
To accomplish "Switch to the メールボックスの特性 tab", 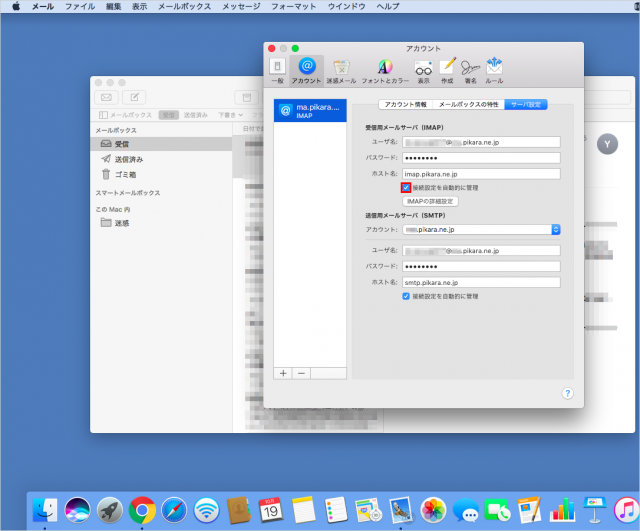I will tap(470, 104).
